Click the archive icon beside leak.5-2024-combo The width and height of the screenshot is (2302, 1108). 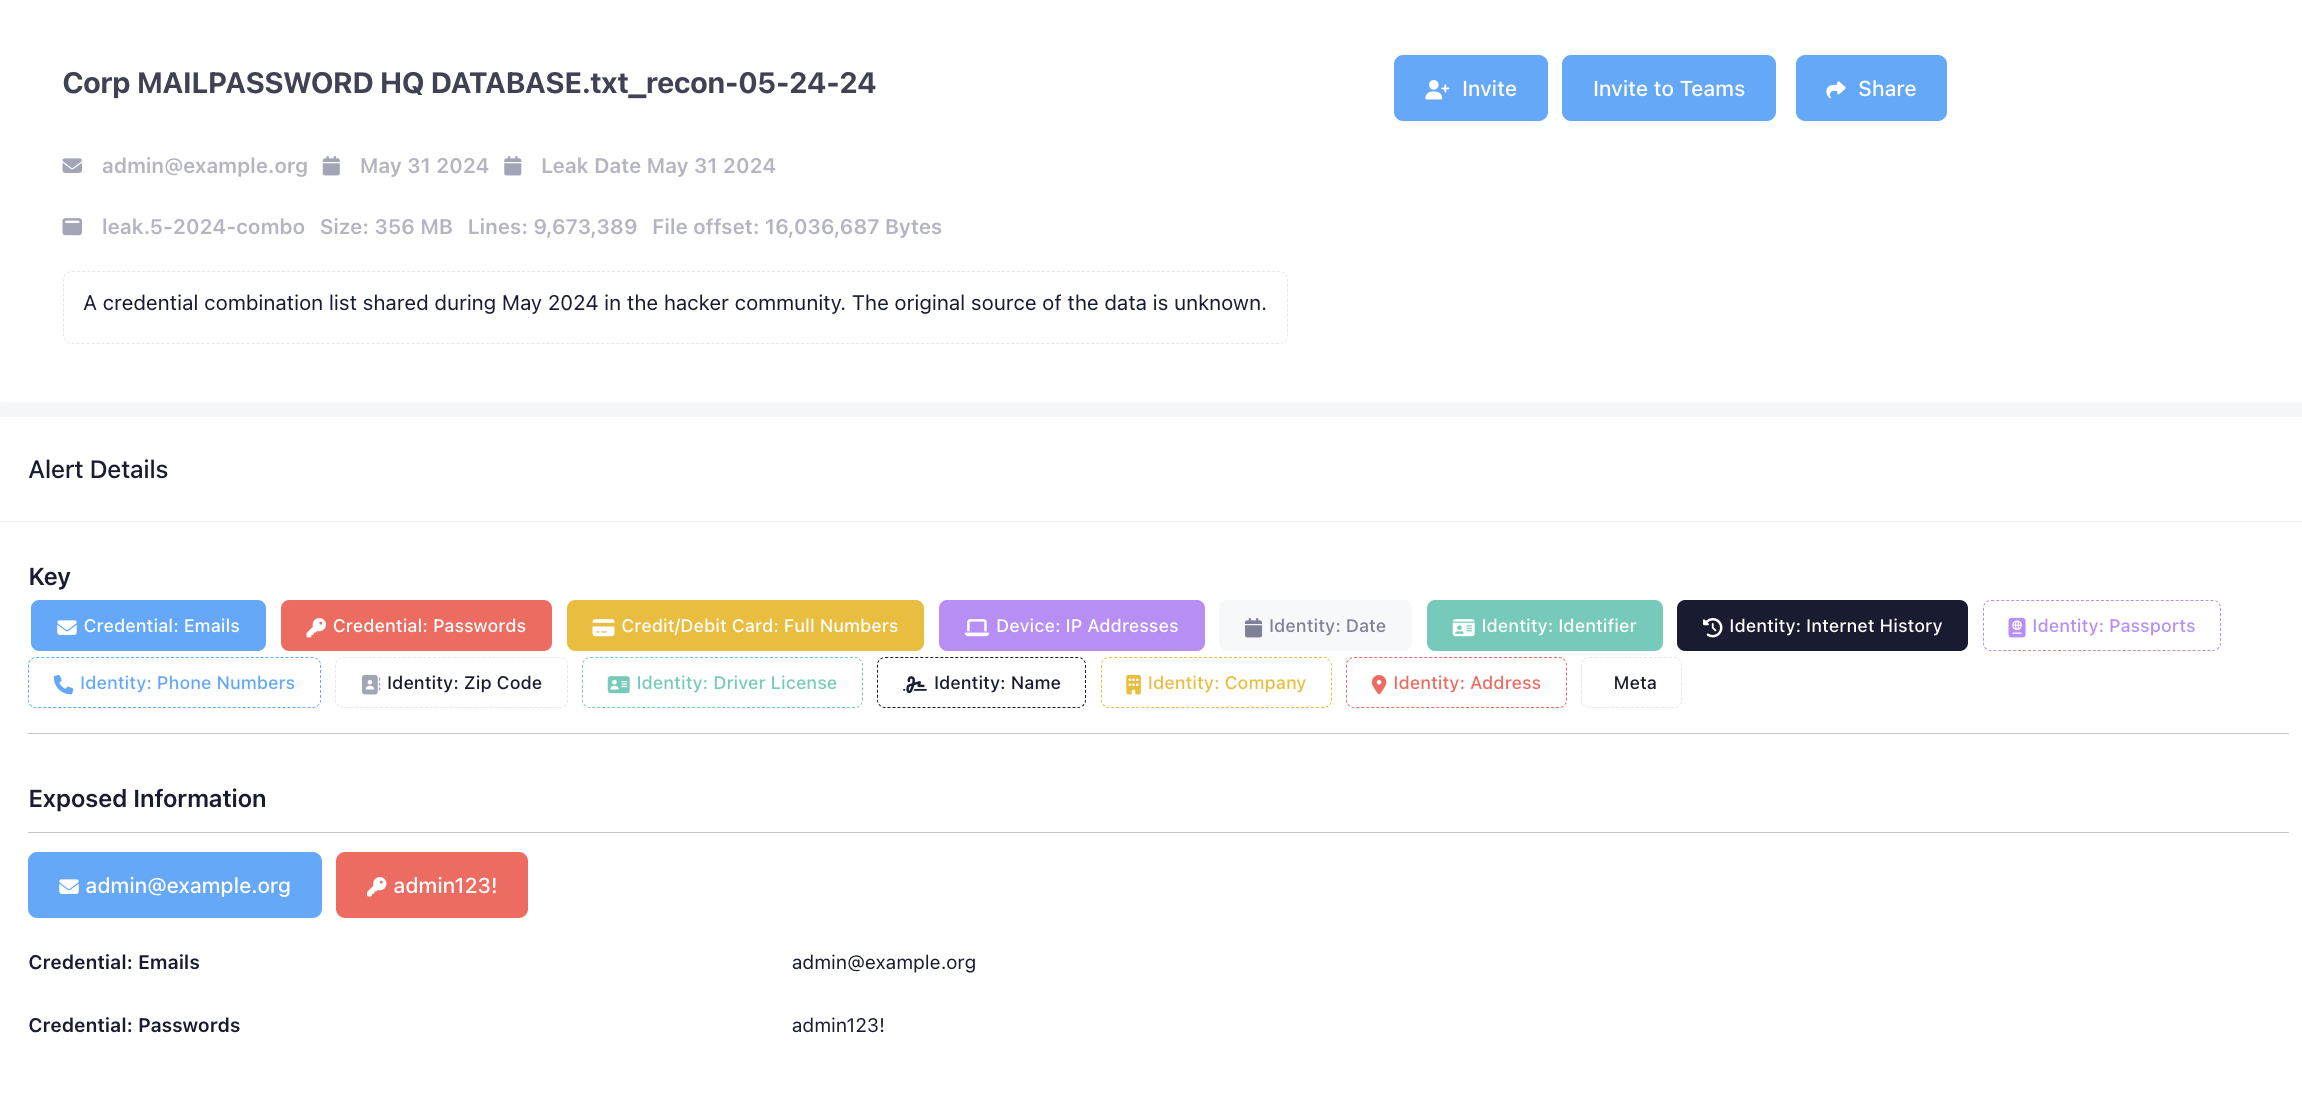[x=72, y=227]
